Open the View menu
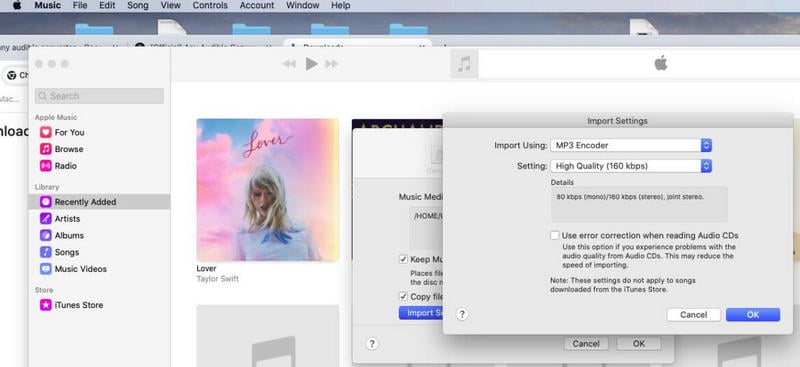The height and width of the screenshot is (367, 800). click(x=170, y=6)
